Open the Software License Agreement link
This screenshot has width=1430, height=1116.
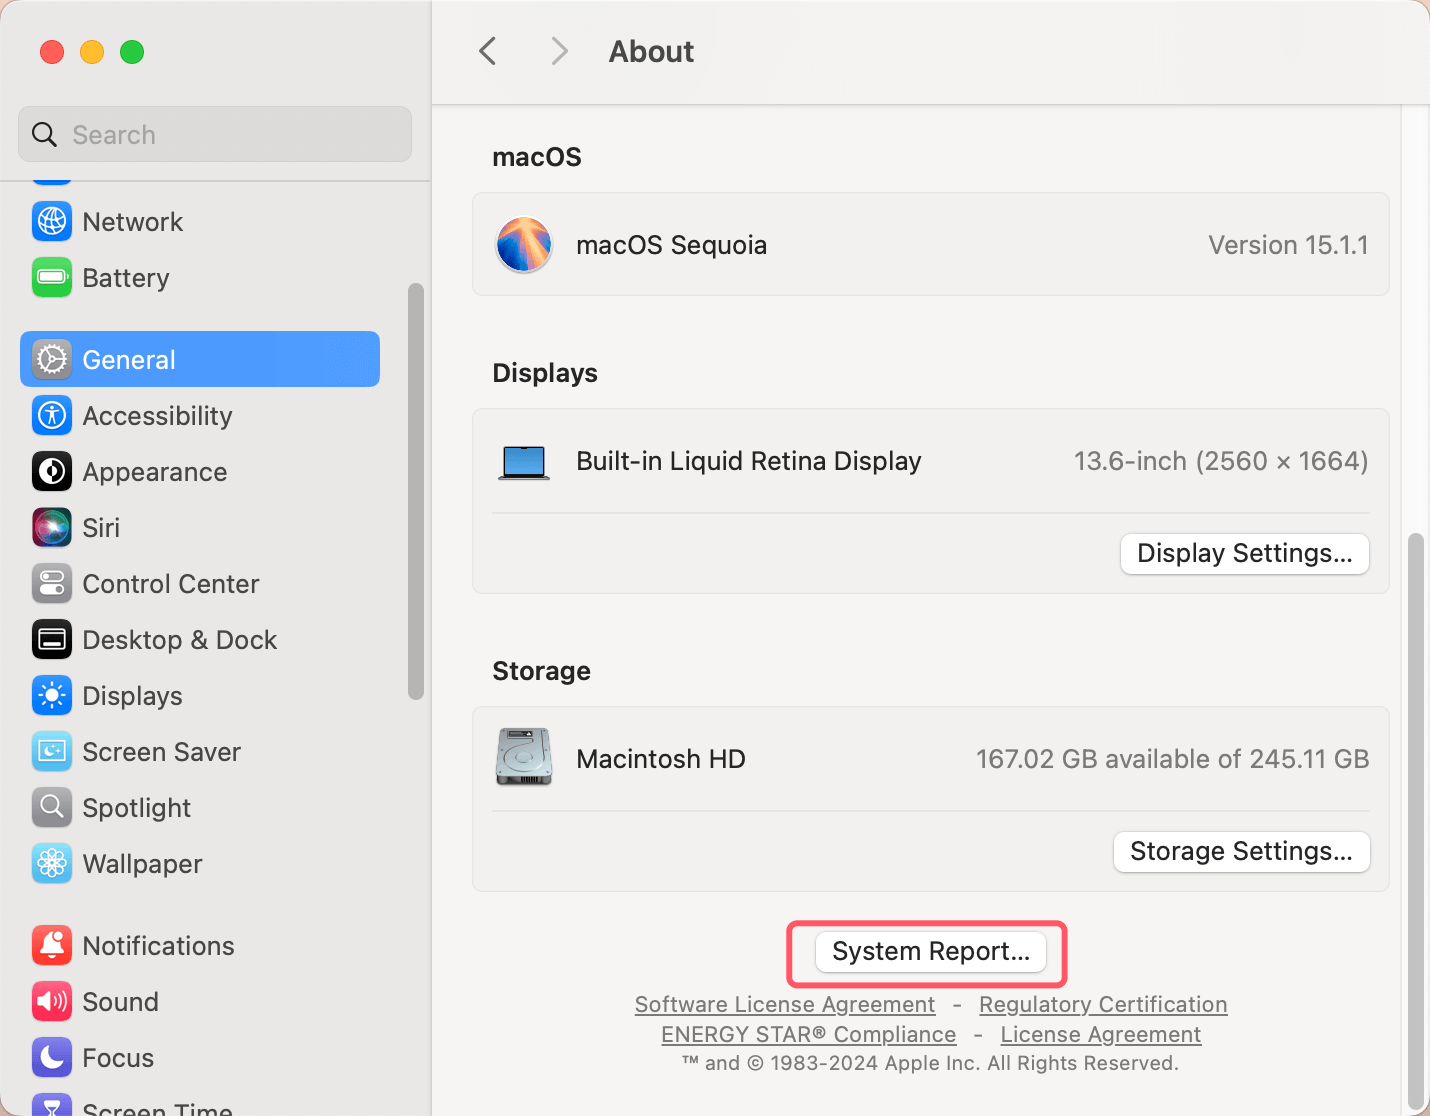point(785,1004)
